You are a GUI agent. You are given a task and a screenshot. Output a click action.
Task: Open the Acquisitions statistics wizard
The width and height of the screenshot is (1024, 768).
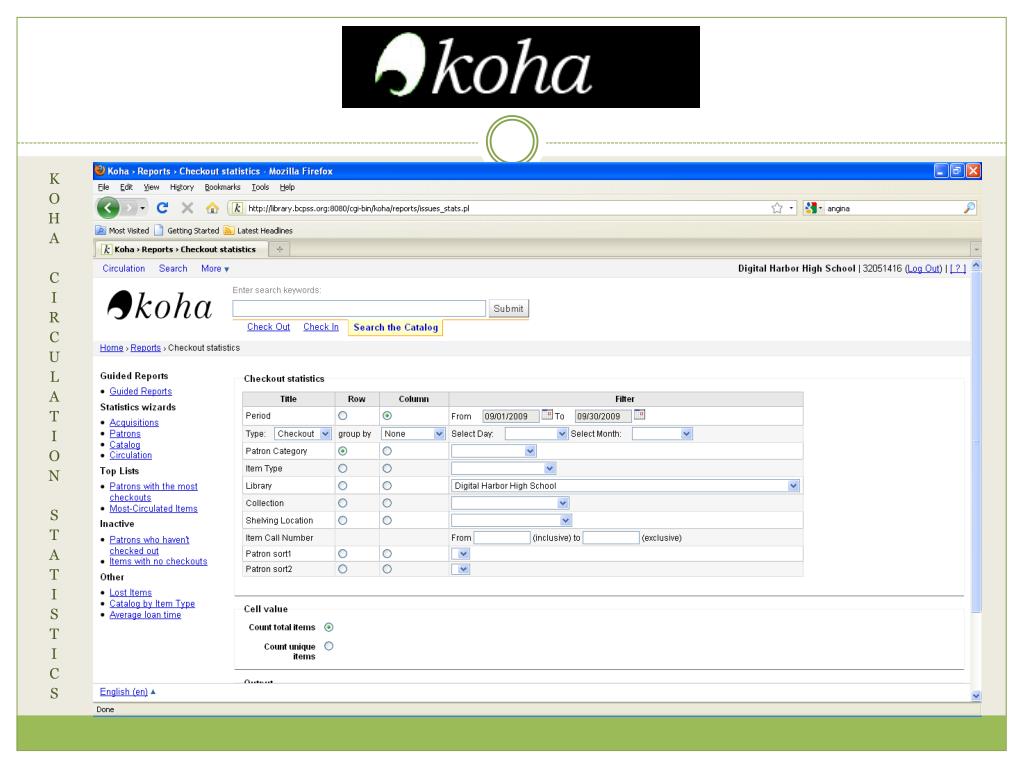point(134,423)
